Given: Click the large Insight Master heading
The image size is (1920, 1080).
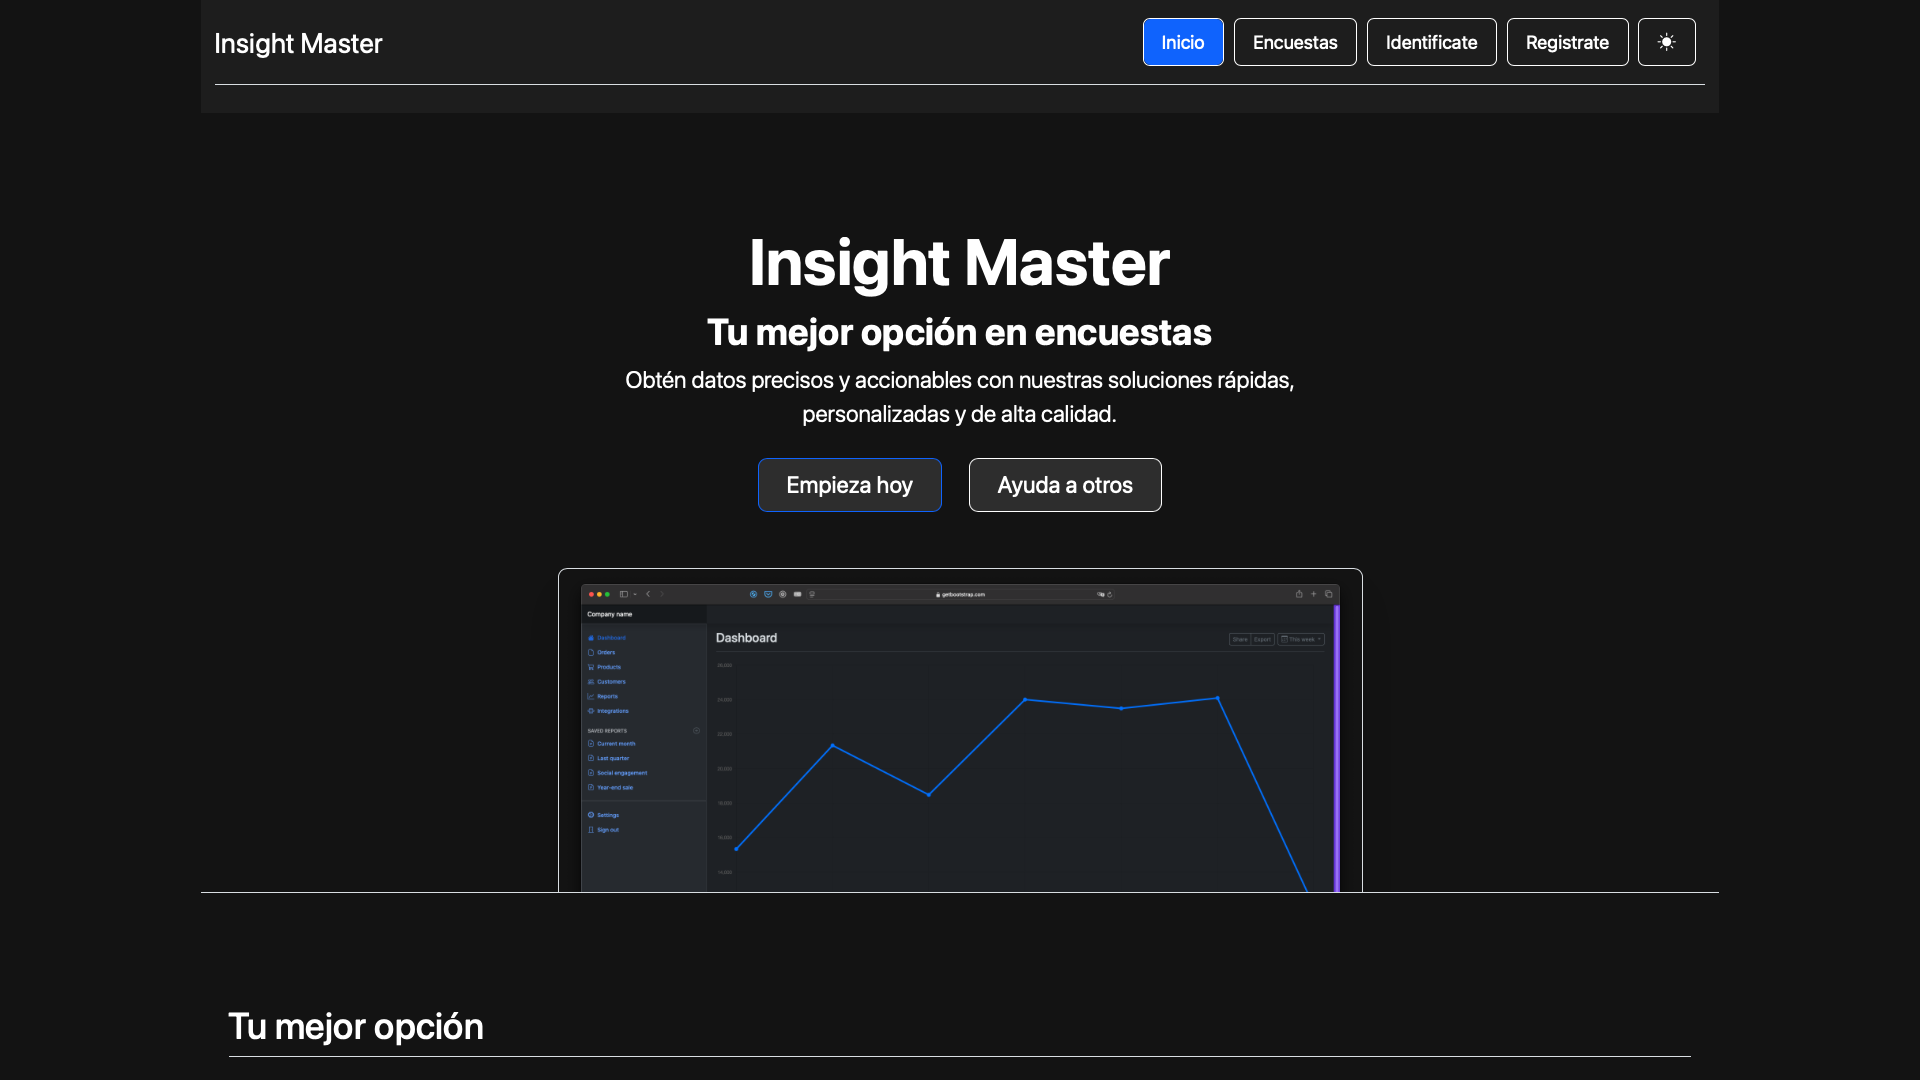Looking at the screenshot, I should (x=959, y=263).
